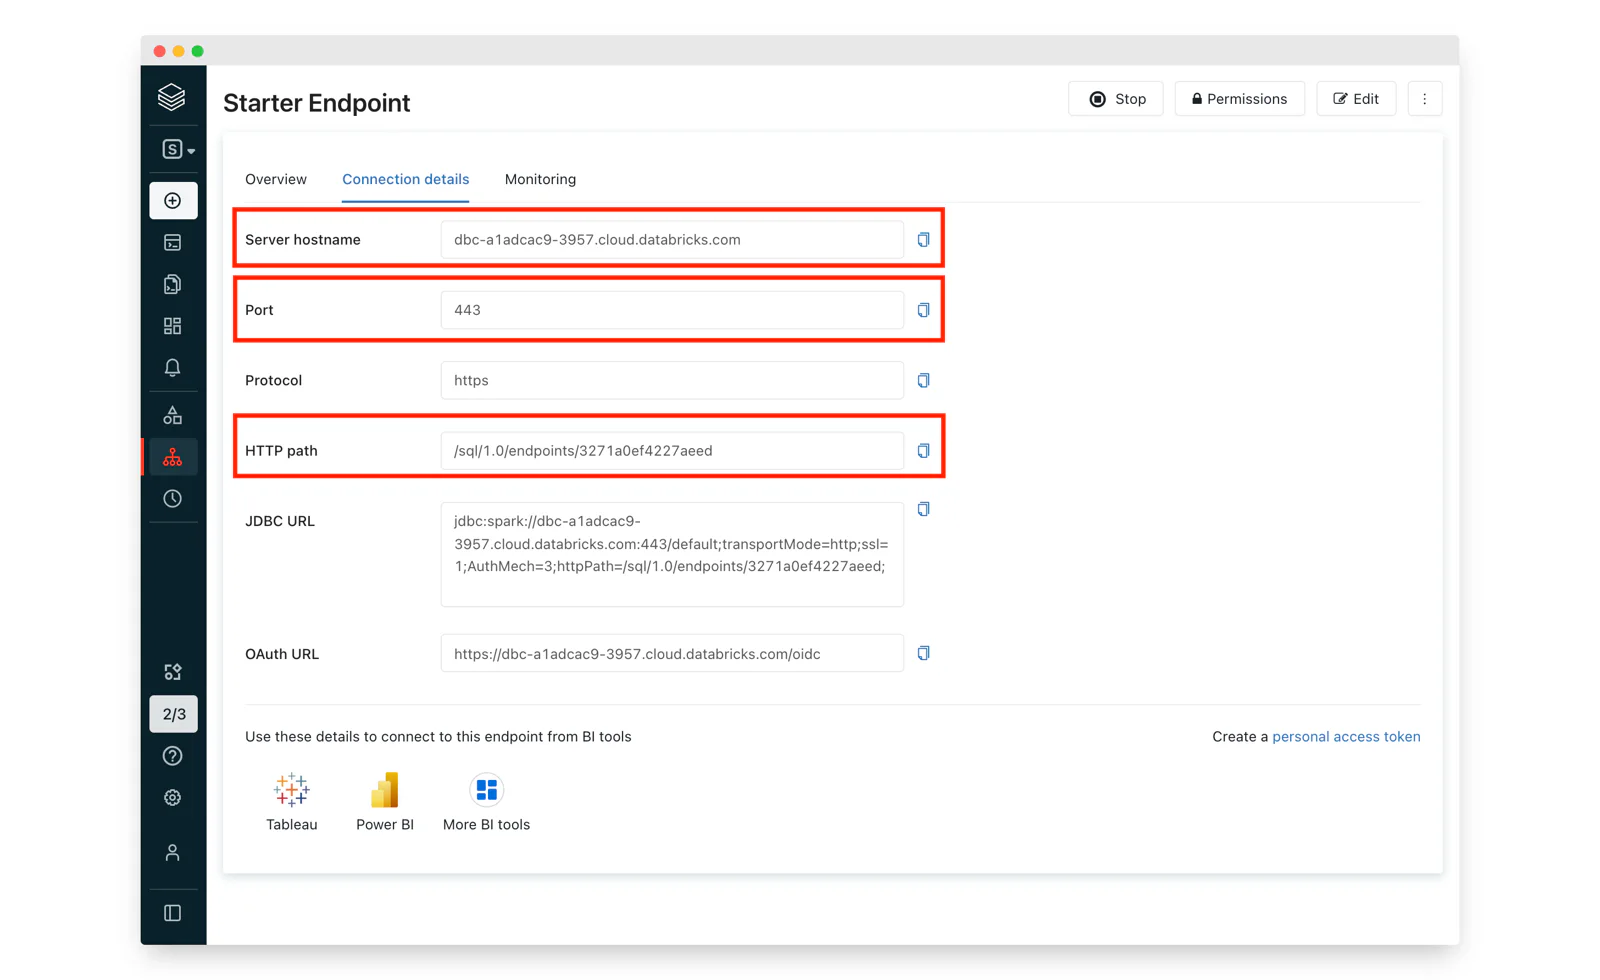The height and width of the screenshot is (980, 1600).
Task: Open the Permissions dialog
Action: pyautogui.click(x=1239, y=99)
